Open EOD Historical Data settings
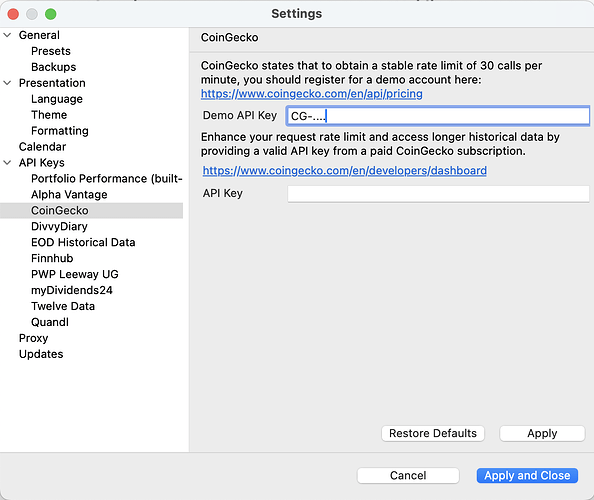Viewport: 594px width, 500px height. [x=83, y=242]
